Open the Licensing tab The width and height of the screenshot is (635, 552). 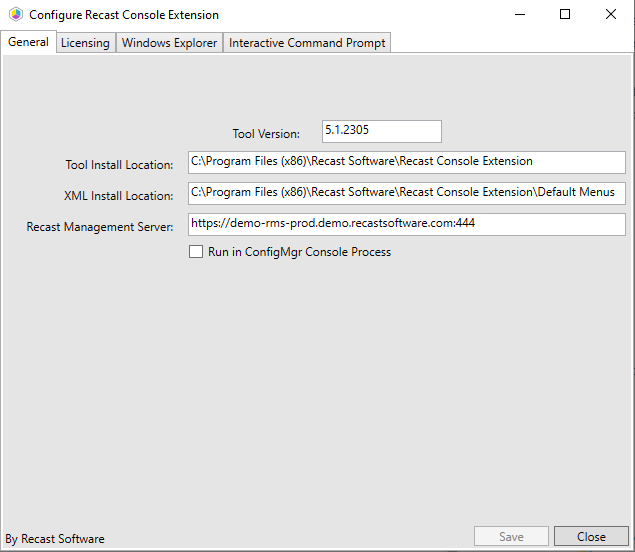click(85, 43)
